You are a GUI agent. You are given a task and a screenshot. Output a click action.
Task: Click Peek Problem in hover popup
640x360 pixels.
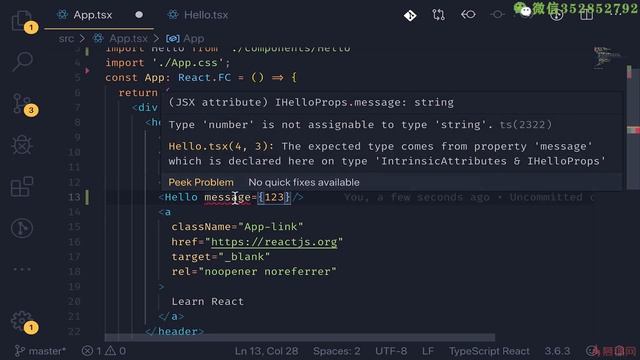[x=201, y=182]
